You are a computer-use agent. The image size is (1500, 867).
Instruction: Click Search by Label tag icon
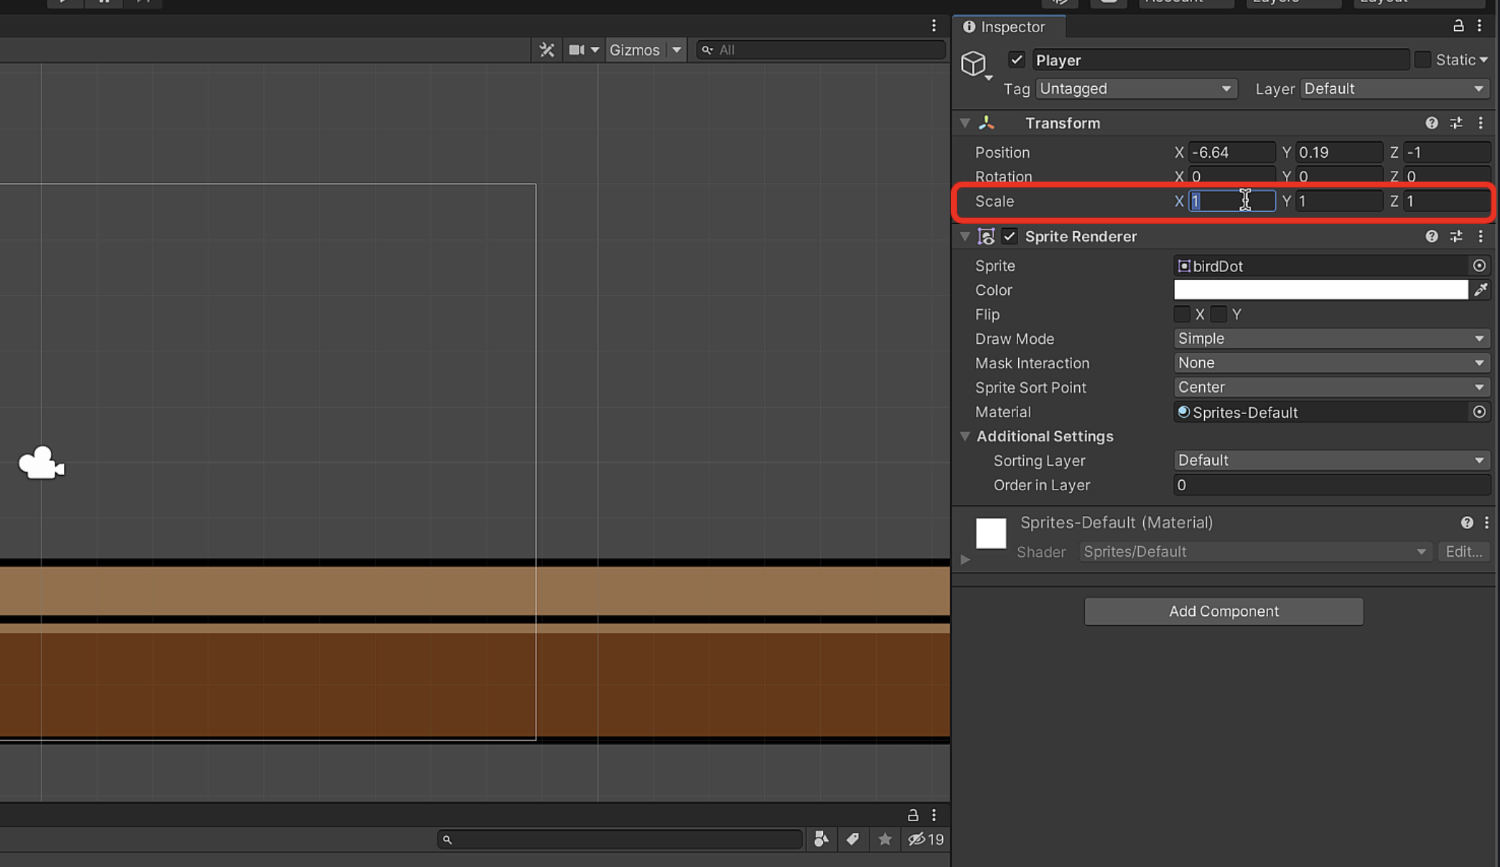853,839
